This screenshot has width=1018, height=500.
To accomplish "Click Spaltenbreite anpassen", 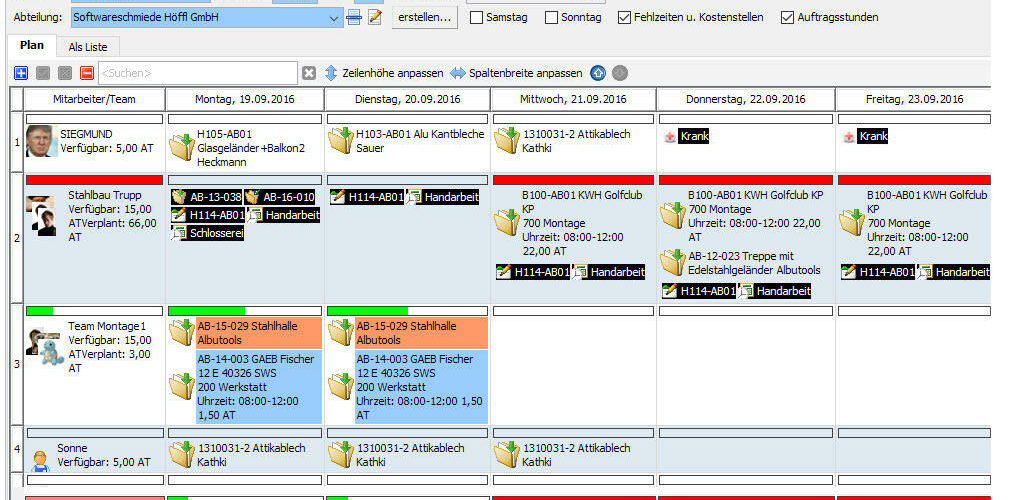I will [x=516, y=73].
